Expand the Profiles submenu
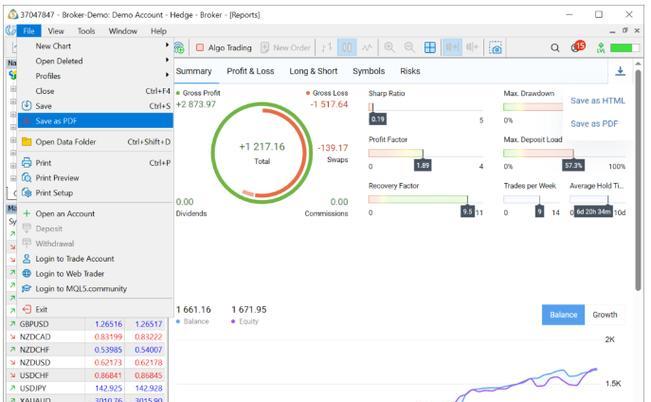This screenshot has width=651, height=402. pyautogui.click(x=95, y=76)
